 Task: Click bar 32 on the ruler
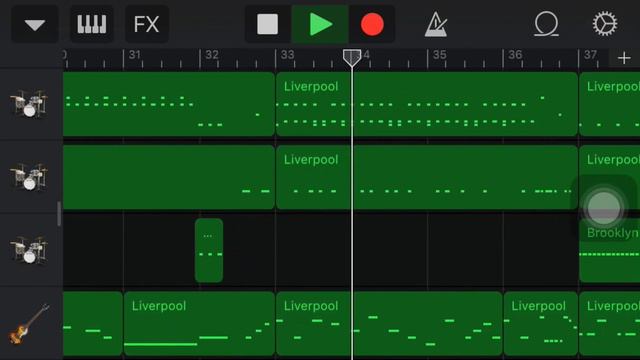coord(211,55)
